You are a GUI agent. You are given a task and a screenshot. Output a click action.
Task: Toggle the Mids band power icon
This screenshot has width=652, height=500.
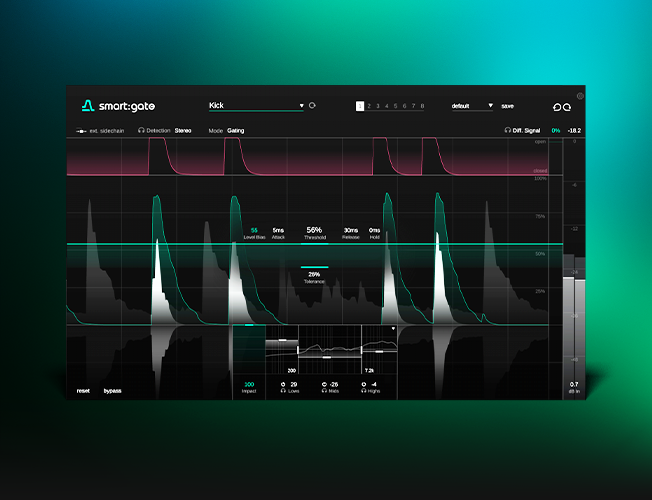[x=324, y=384]
